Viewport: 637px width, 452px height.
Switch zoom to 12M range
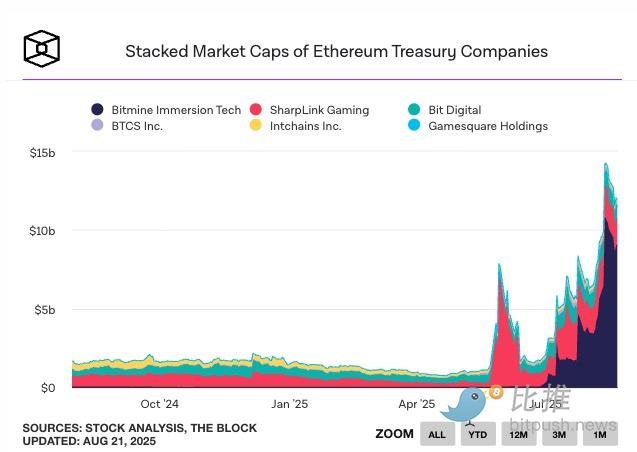(x=519, y=434)
